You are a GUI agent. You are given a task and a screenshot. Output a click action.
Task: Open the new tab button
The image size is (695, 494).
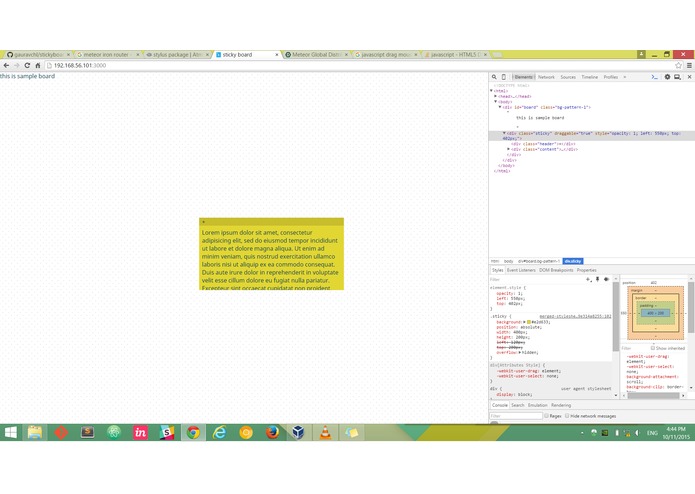click(x=497, y=54)
